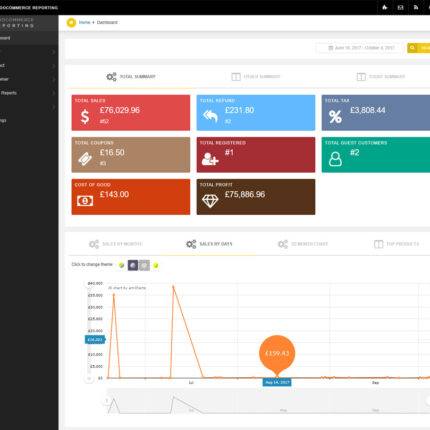
Task: Click the £143.00 cost of good value
Action: click(x=114, y=194)
